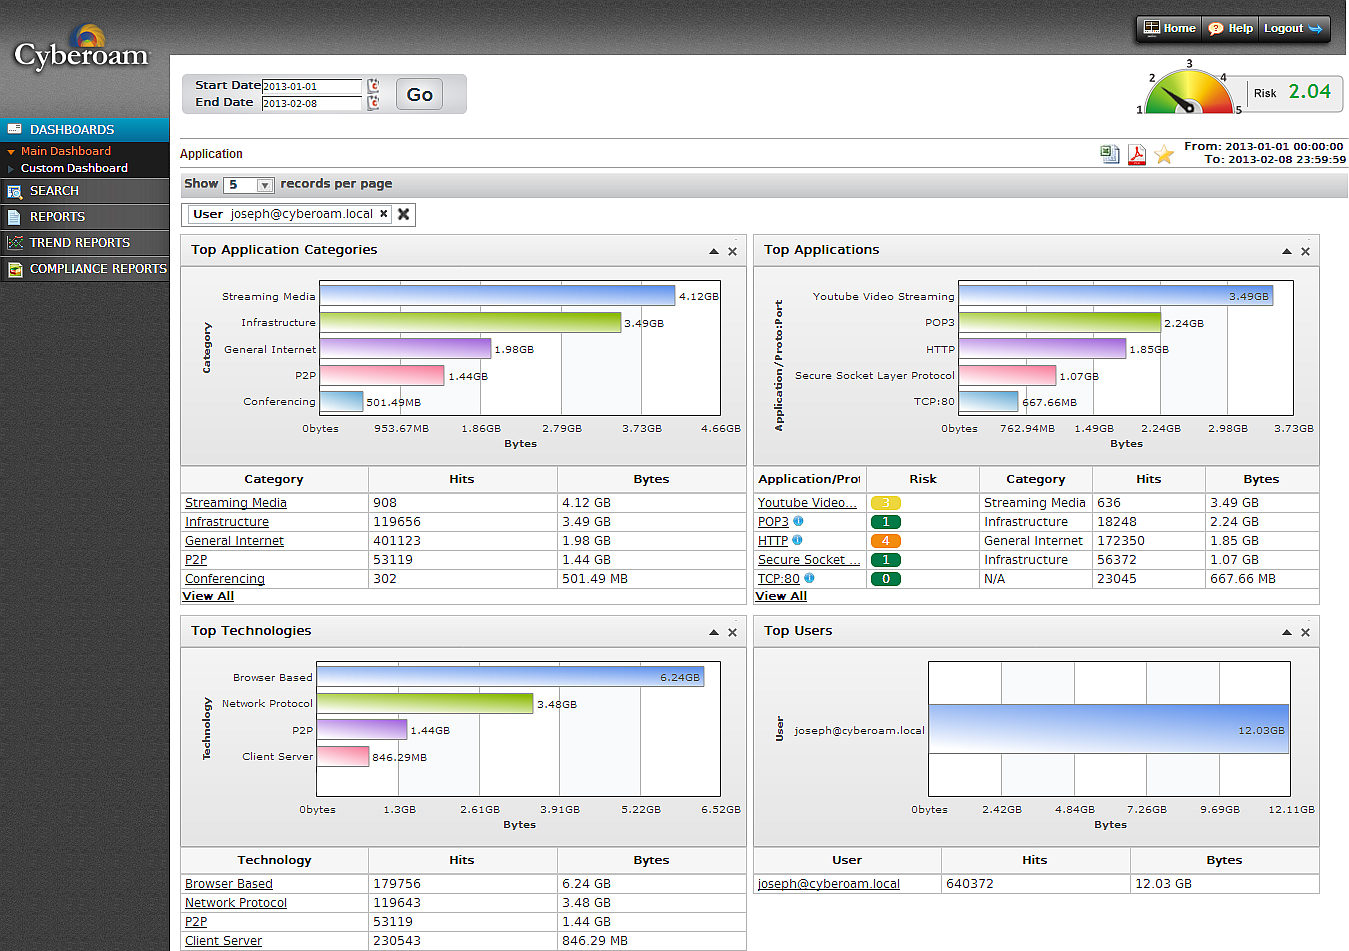Click the TCP:80 info icon

(809, 578)
